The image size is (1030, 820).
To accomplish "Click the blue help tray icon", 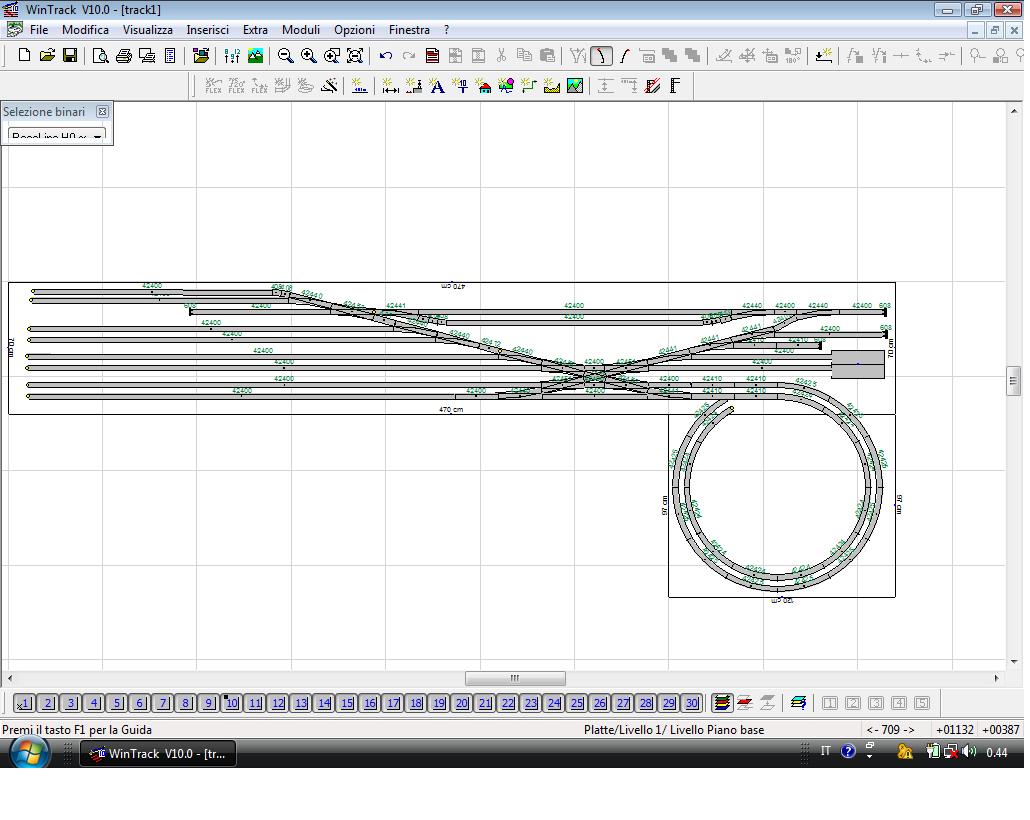I will (x=848, y=751).
